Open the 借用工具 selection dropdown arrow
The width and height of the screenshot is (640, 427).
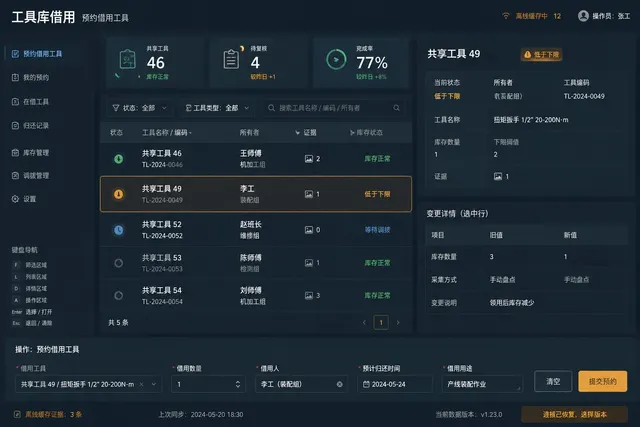tap(153, 384)
